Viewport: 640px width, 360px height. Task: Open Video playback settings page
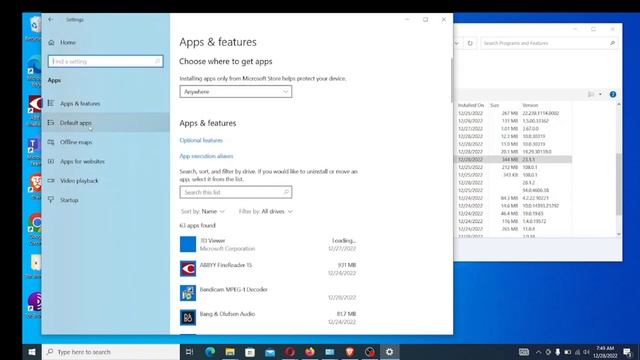tap(106, 181)
